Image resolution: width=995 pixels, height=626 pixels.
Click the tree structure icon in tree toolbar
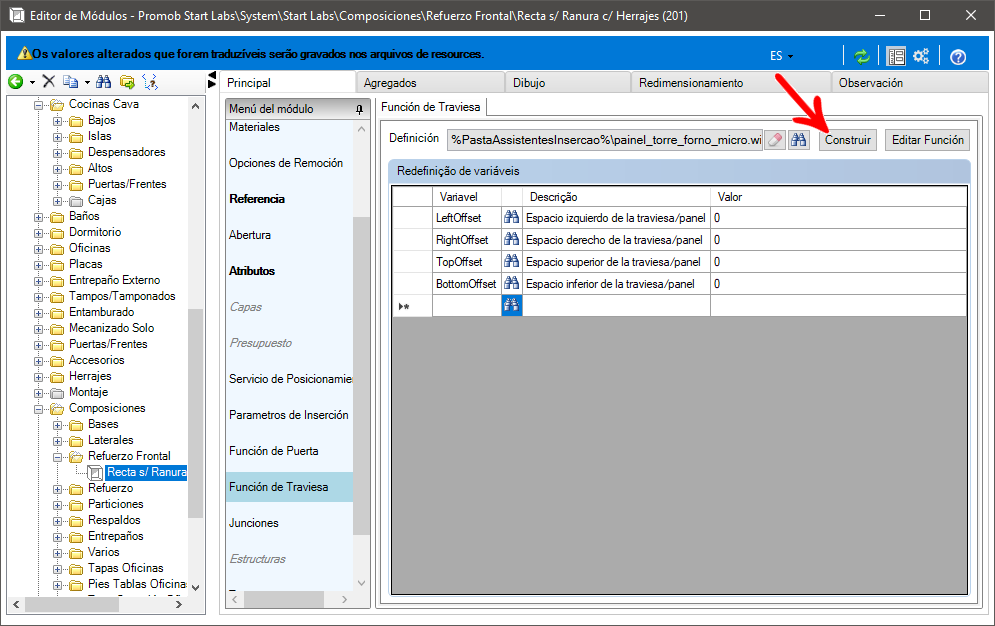pos(150,82)
